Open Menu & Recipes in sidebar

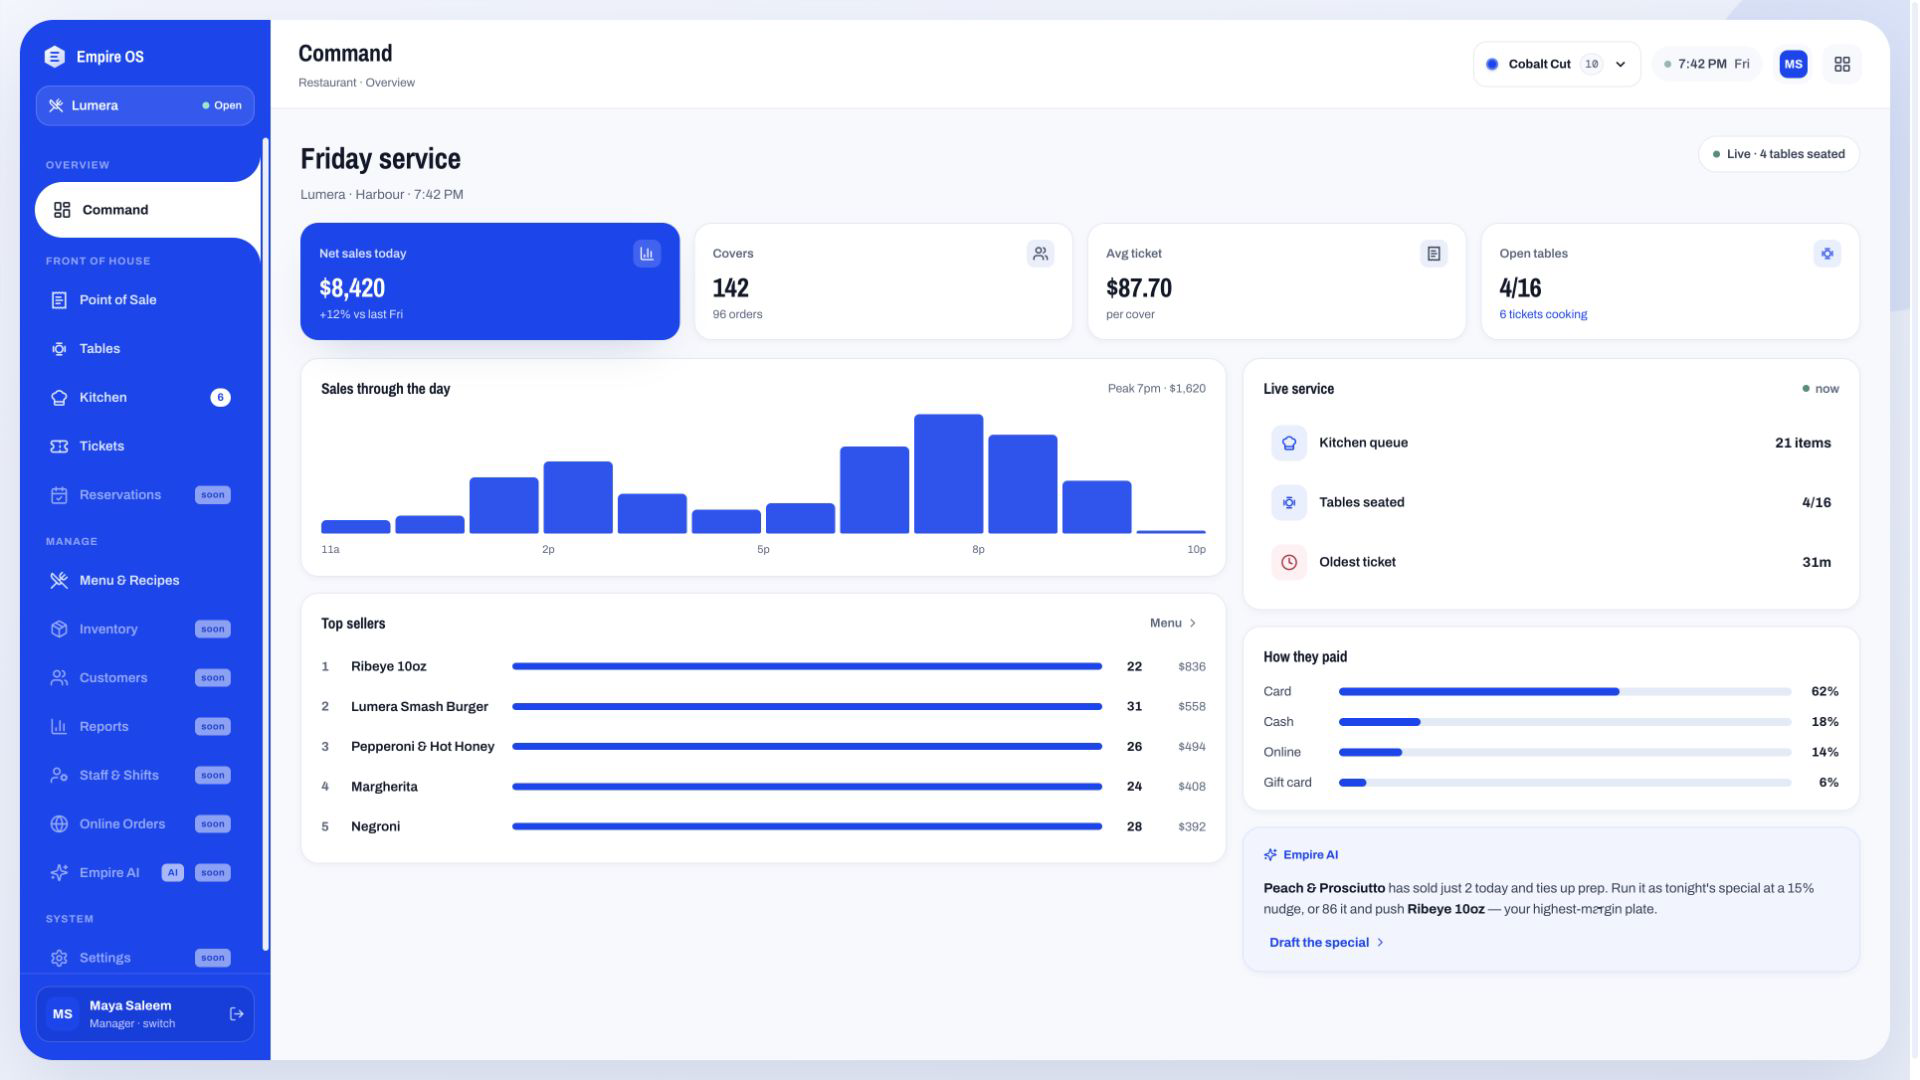click(140, 580)
